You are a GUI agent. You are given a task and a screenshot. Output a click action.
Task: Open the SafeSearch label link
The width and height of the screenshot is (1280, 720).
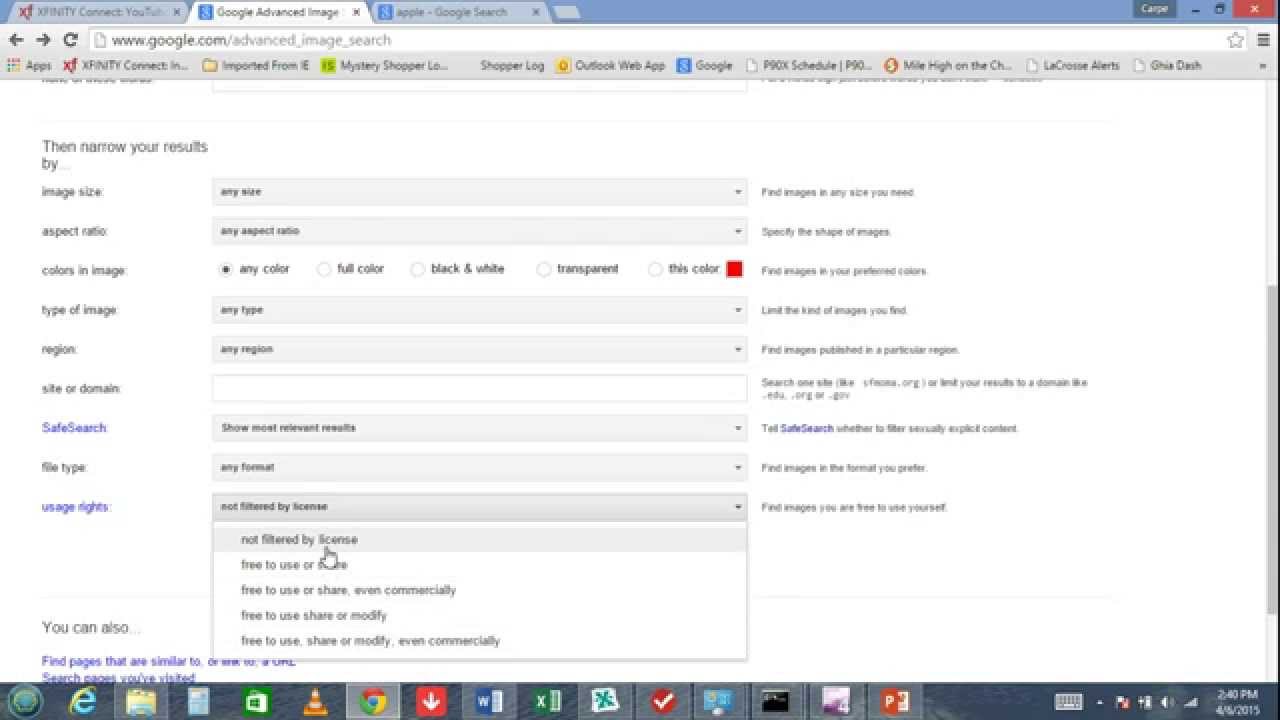pos(74,428)
